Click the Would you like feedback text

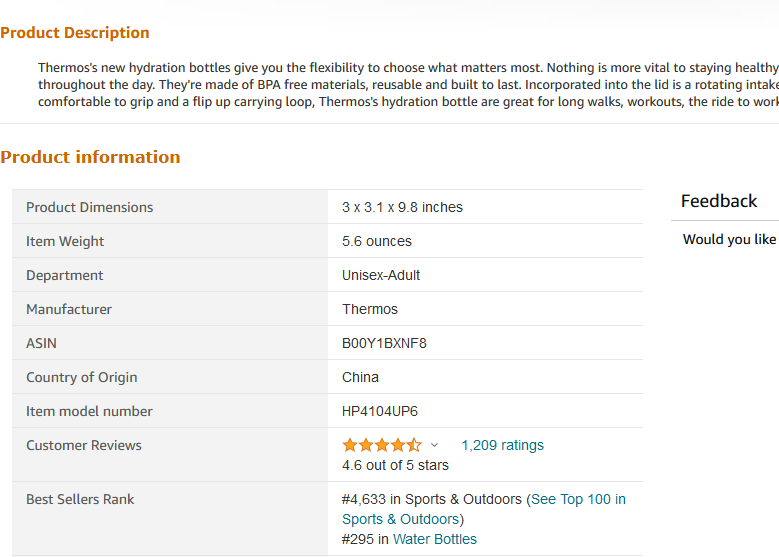pyautogui.click(x=730, y=239)
